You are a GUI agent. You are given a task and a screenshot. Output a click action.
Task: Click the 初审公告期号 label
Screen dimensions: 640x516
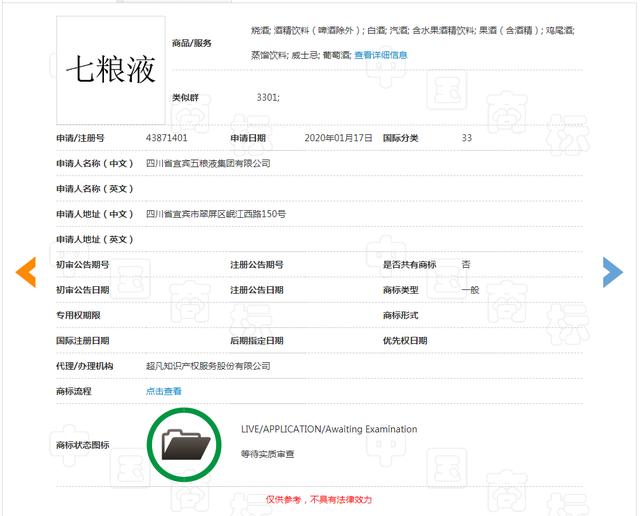point(82,265)
